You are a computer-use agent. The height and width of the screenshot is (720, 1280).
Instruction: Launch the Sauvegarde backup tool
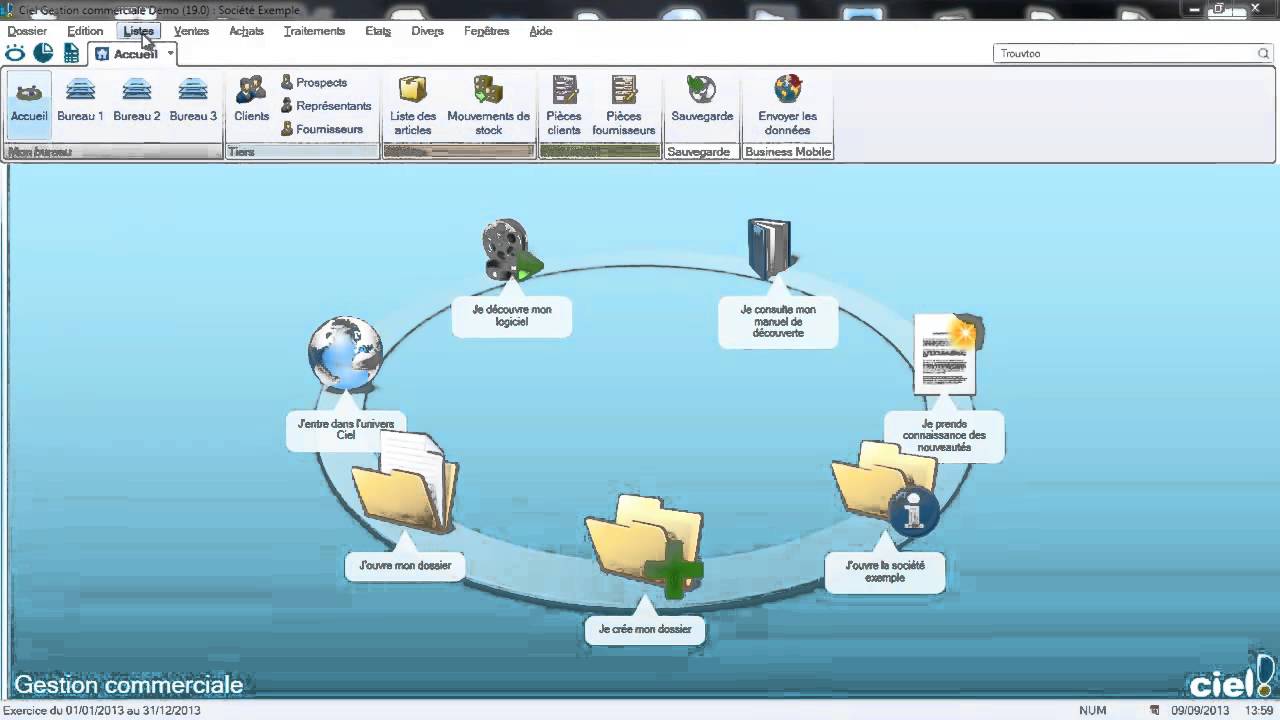702,100
